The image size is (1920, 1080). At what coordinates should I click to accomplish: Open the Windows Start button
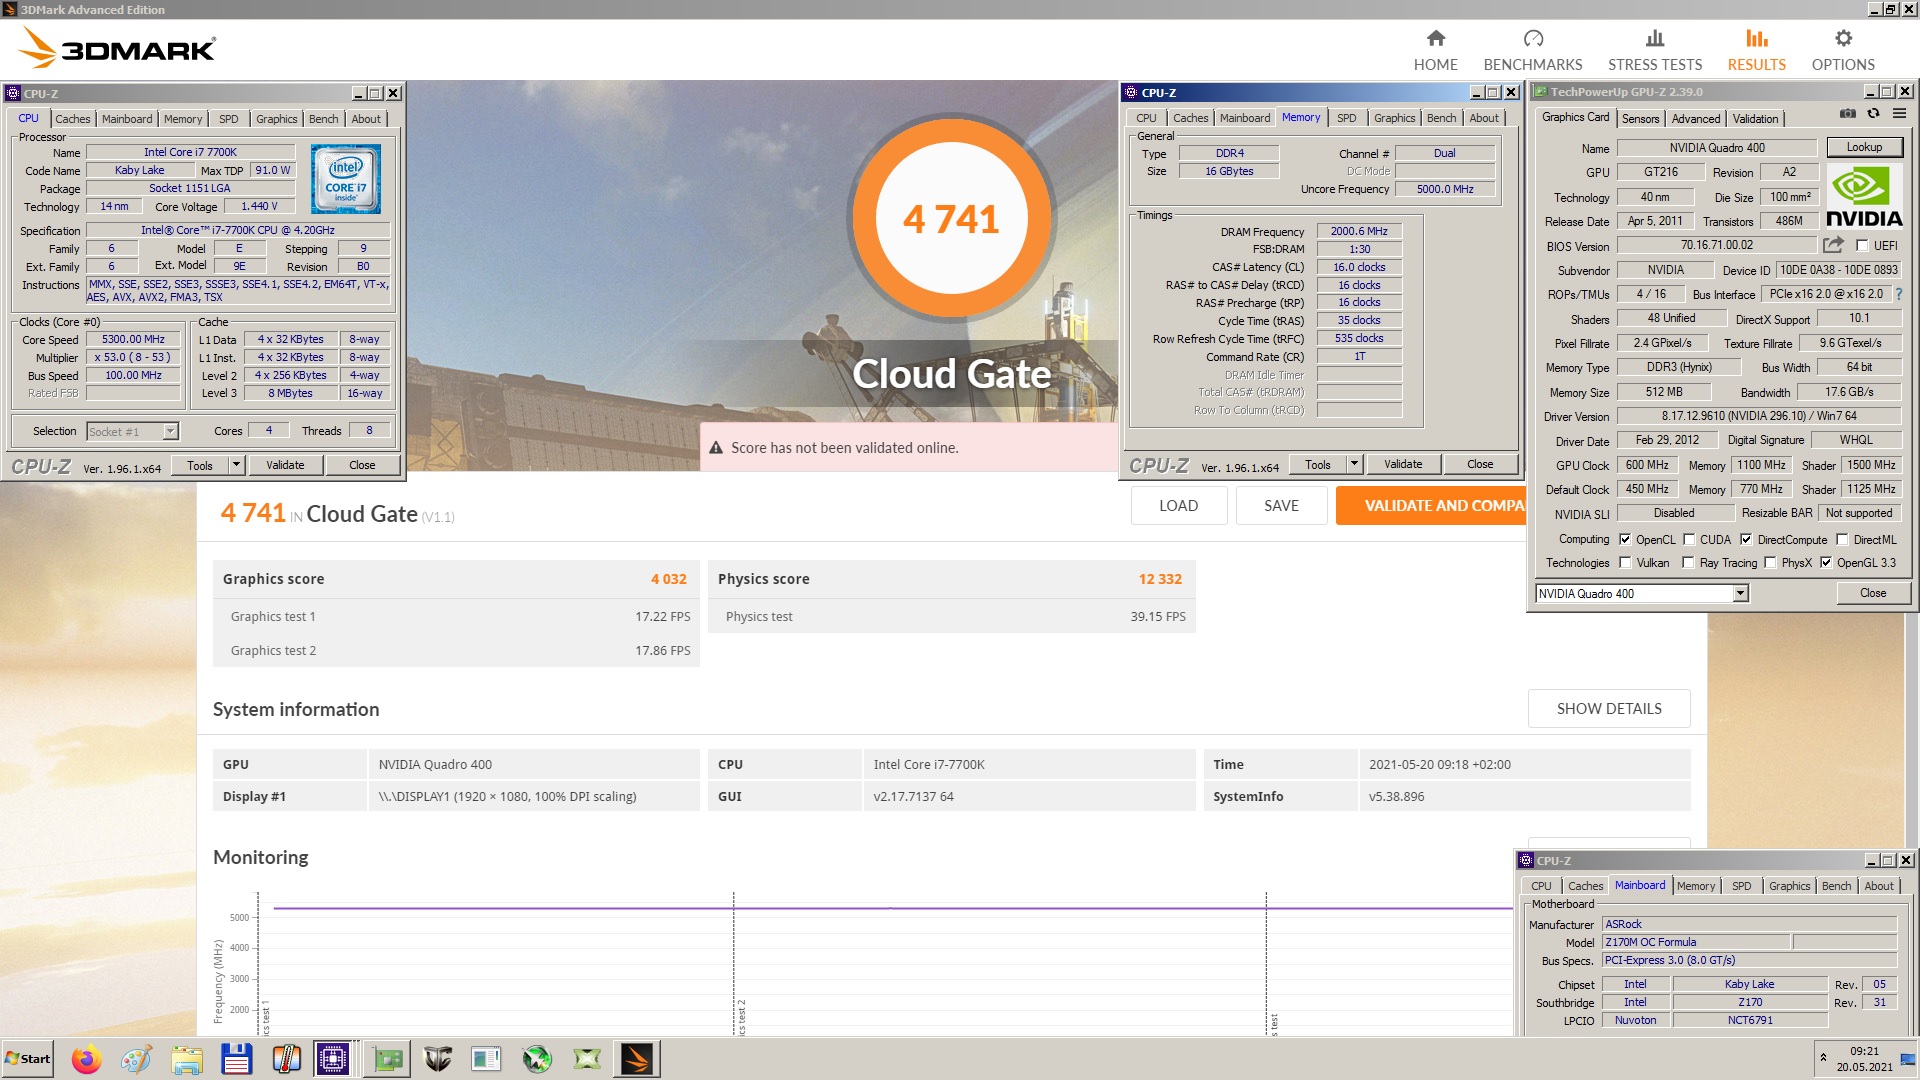[27, 1059]
